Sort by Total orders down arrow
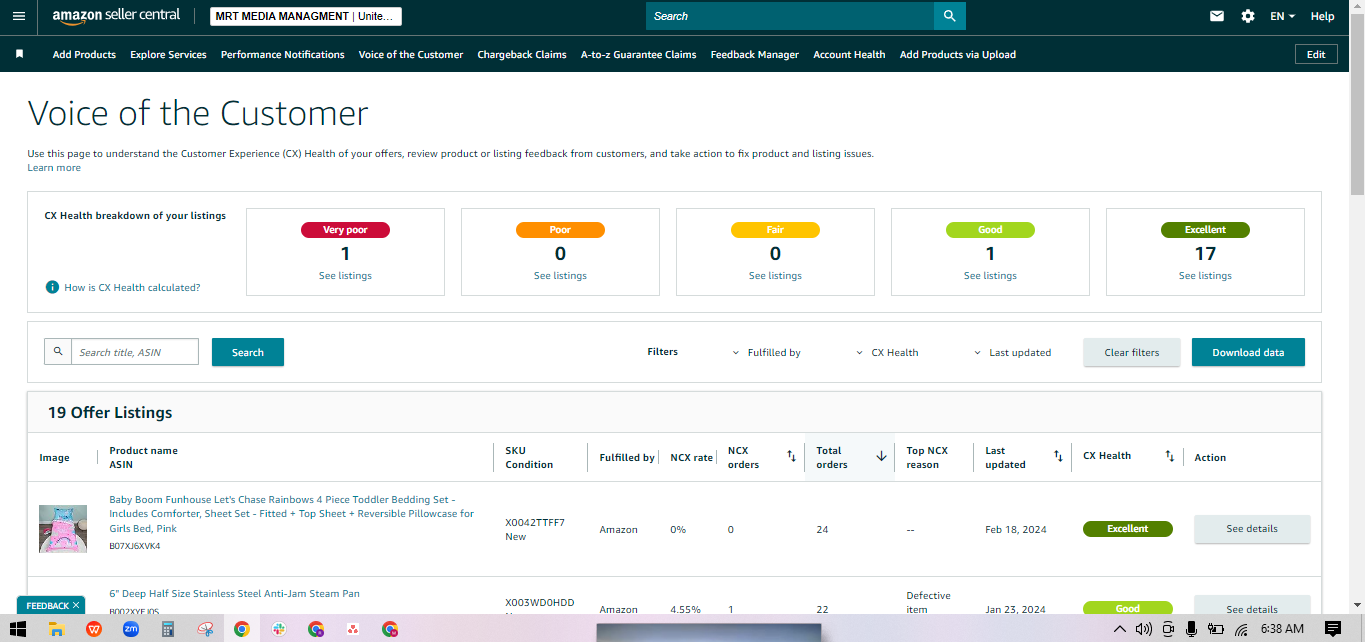 coord(881,456)
